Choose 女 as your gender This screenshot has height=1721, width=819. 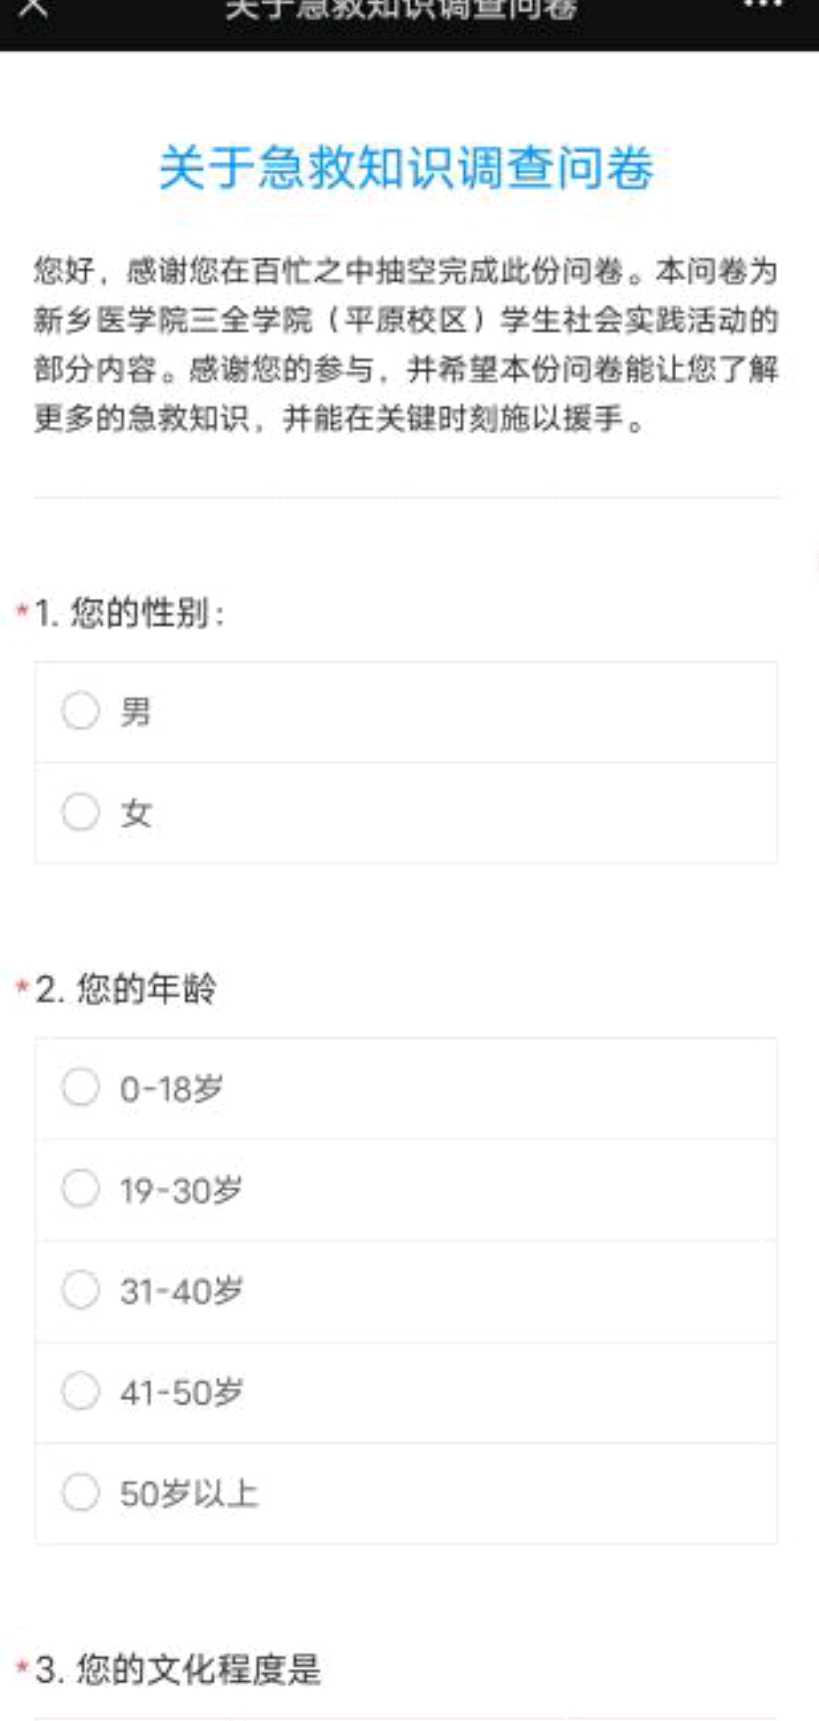(81, 812)
